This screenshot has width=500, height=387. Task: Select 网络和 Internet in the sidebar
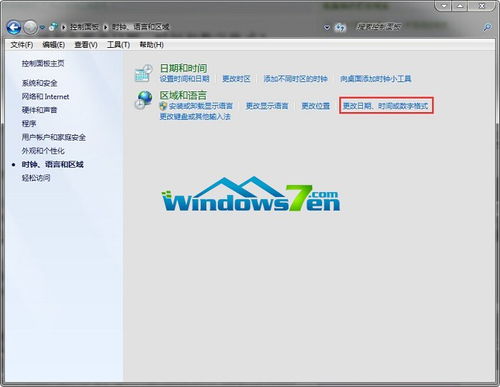tap(45, 97)
